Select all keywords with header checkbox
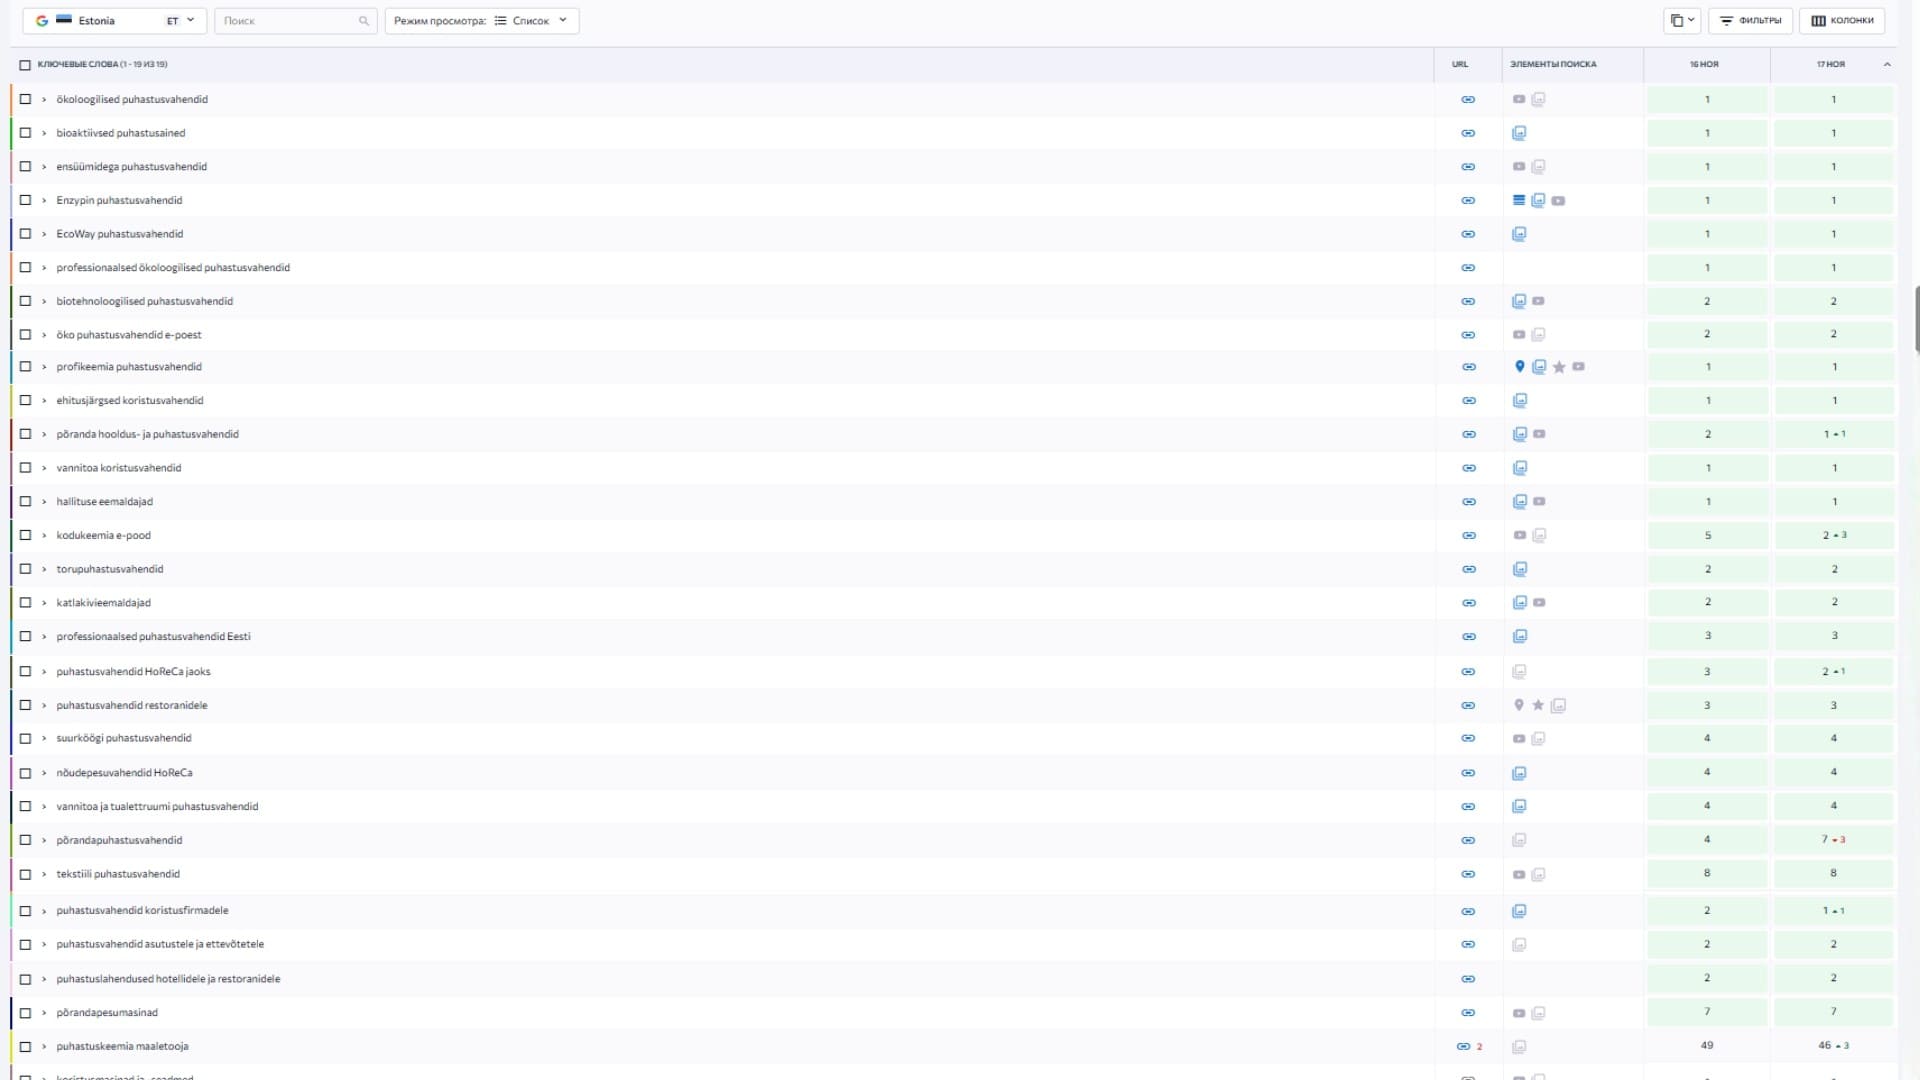1920x1080 pixels. coord(25,65)
